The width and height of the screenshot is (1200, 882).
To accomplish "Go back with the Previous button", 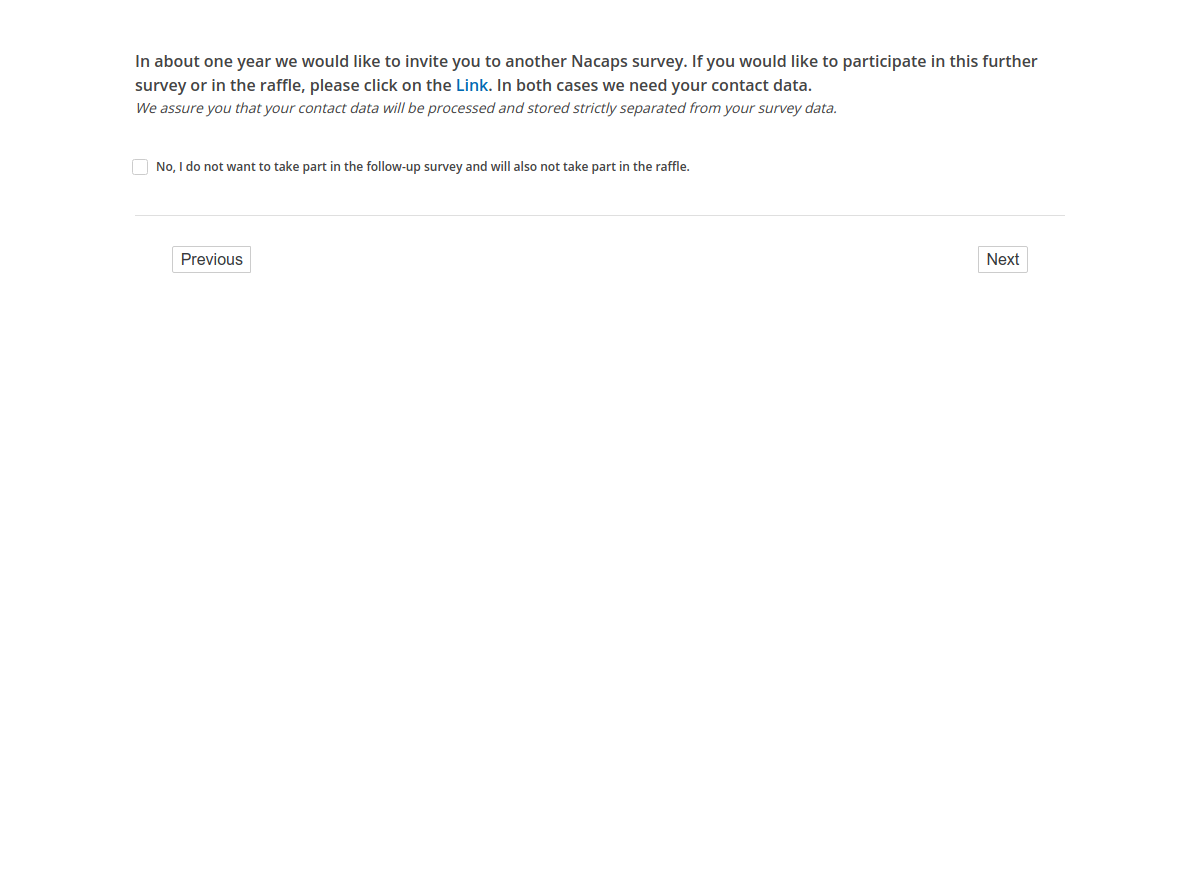I will pyautogui.click(x=211, y=260).
